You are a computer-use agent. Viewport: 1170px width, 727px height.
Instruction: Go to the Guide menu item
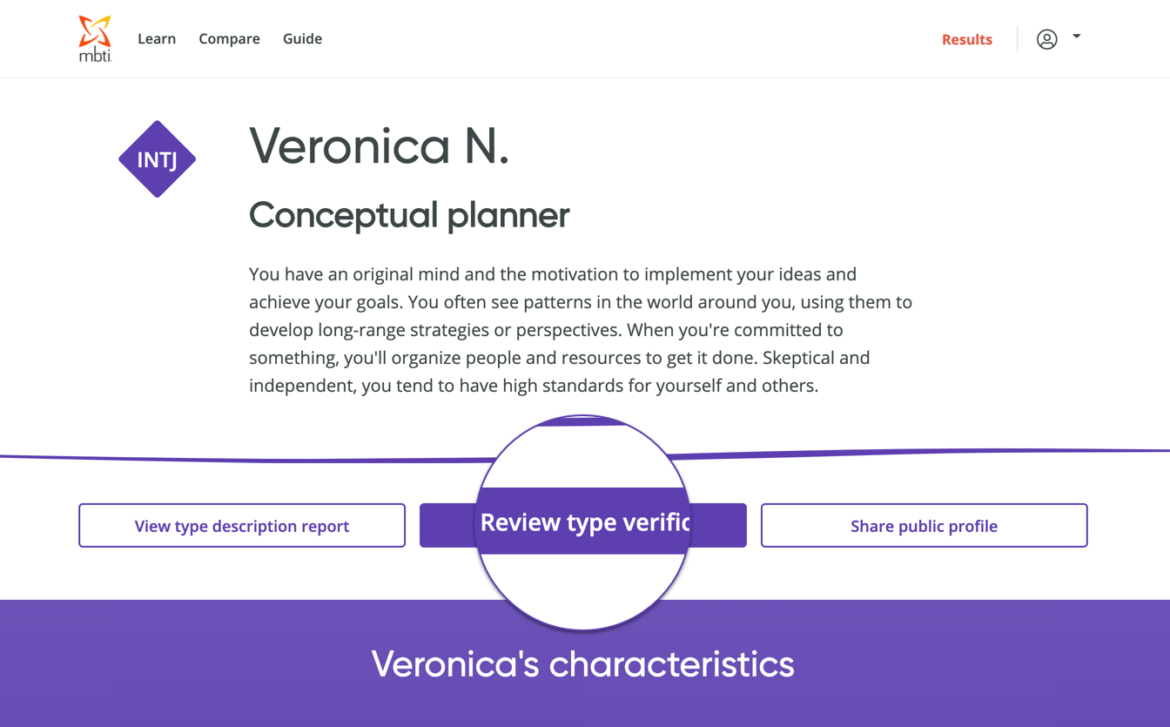click(302, 39)
